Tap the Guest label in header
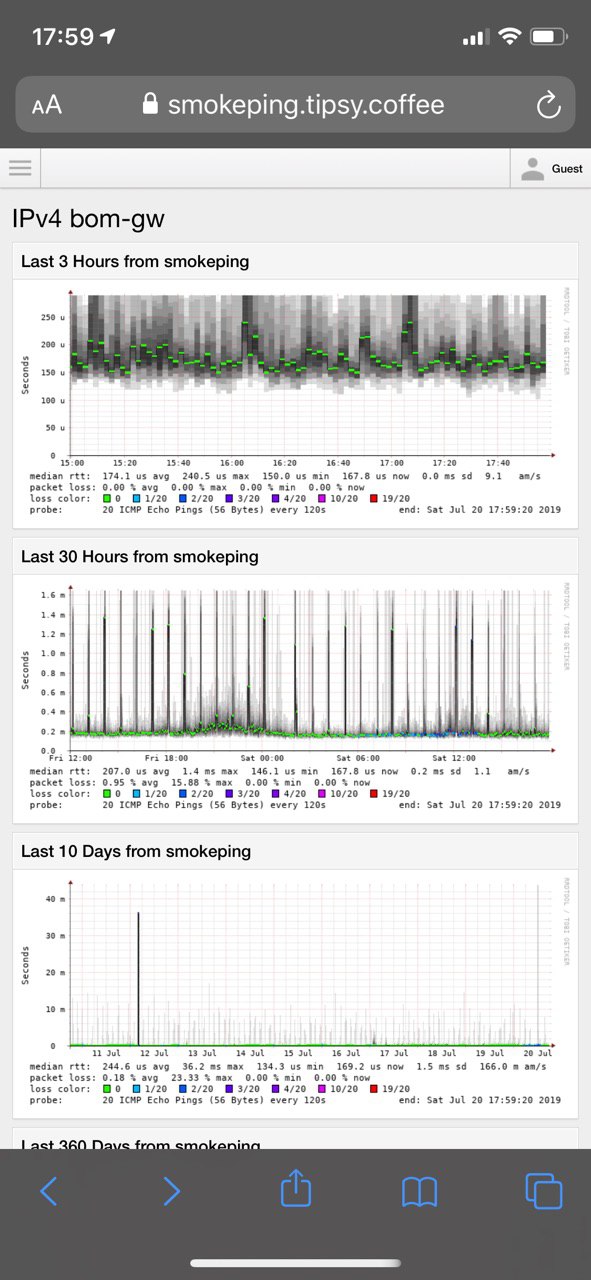The height and width of the screenshot is (1280, 591). point(567,169)
